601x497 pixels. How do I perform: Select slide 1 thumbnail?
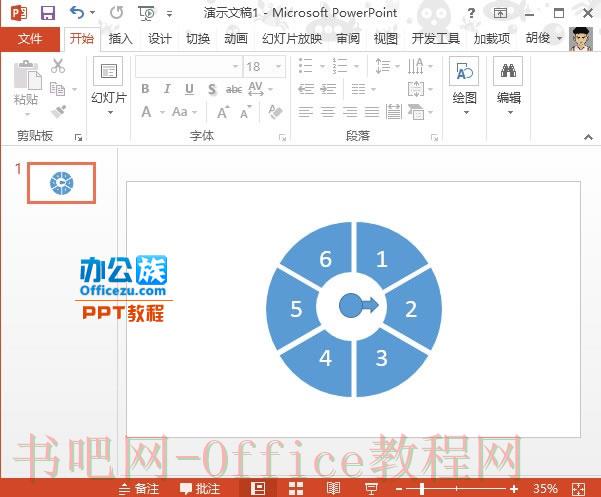(61, 183)
